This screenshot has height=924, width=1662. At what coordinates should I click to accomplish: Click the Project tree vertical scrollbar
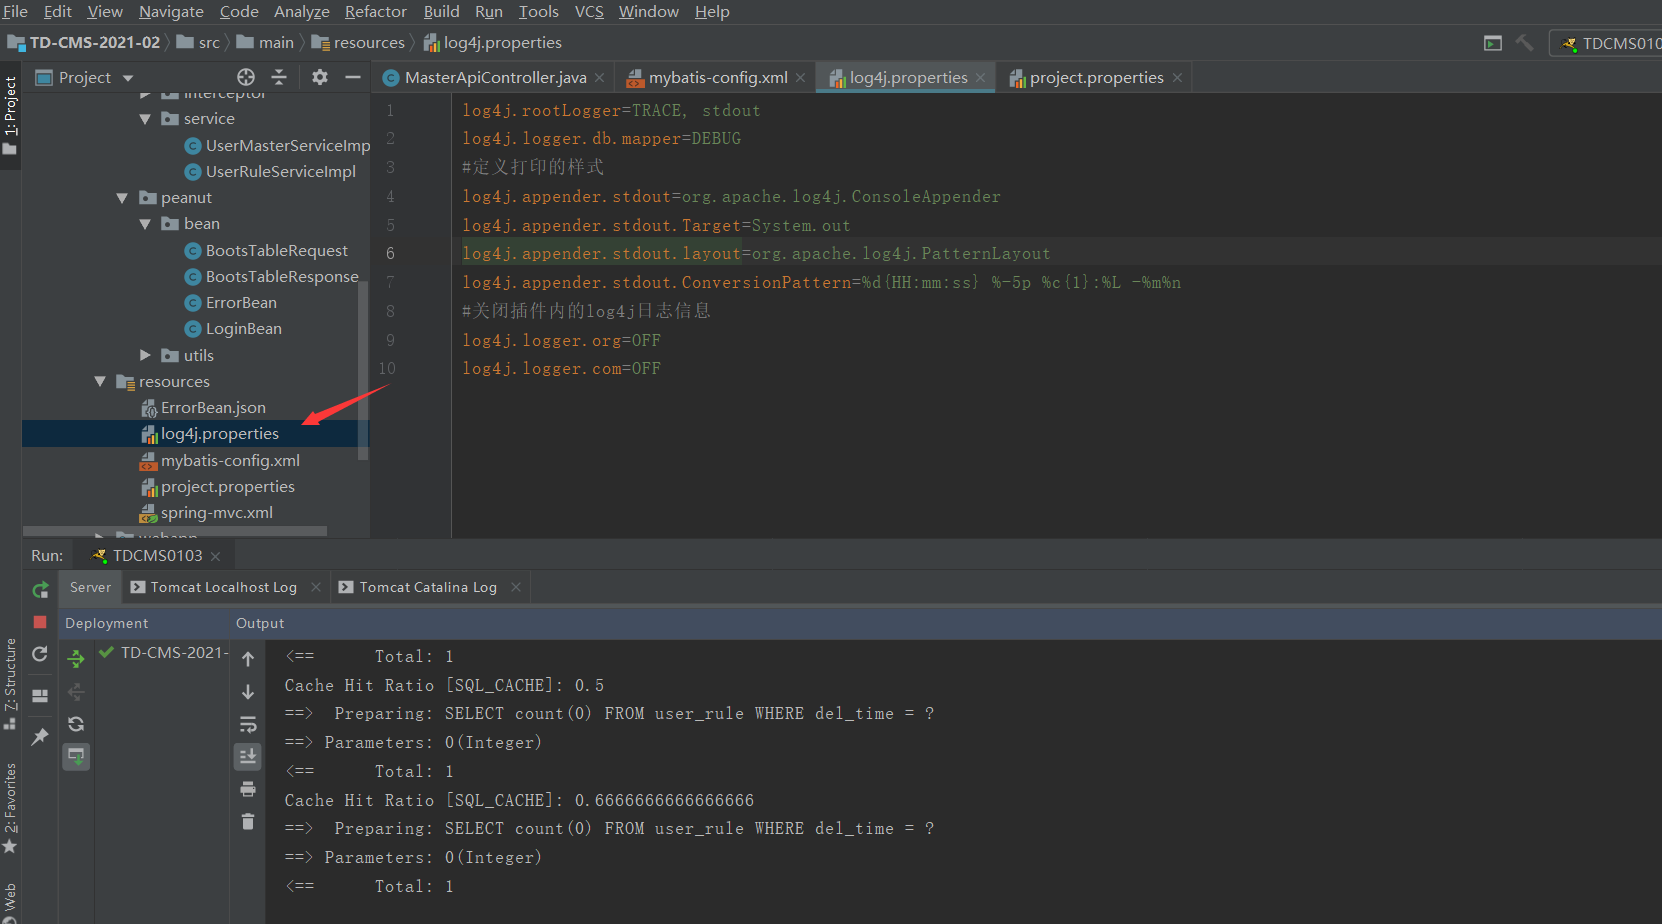363,370
